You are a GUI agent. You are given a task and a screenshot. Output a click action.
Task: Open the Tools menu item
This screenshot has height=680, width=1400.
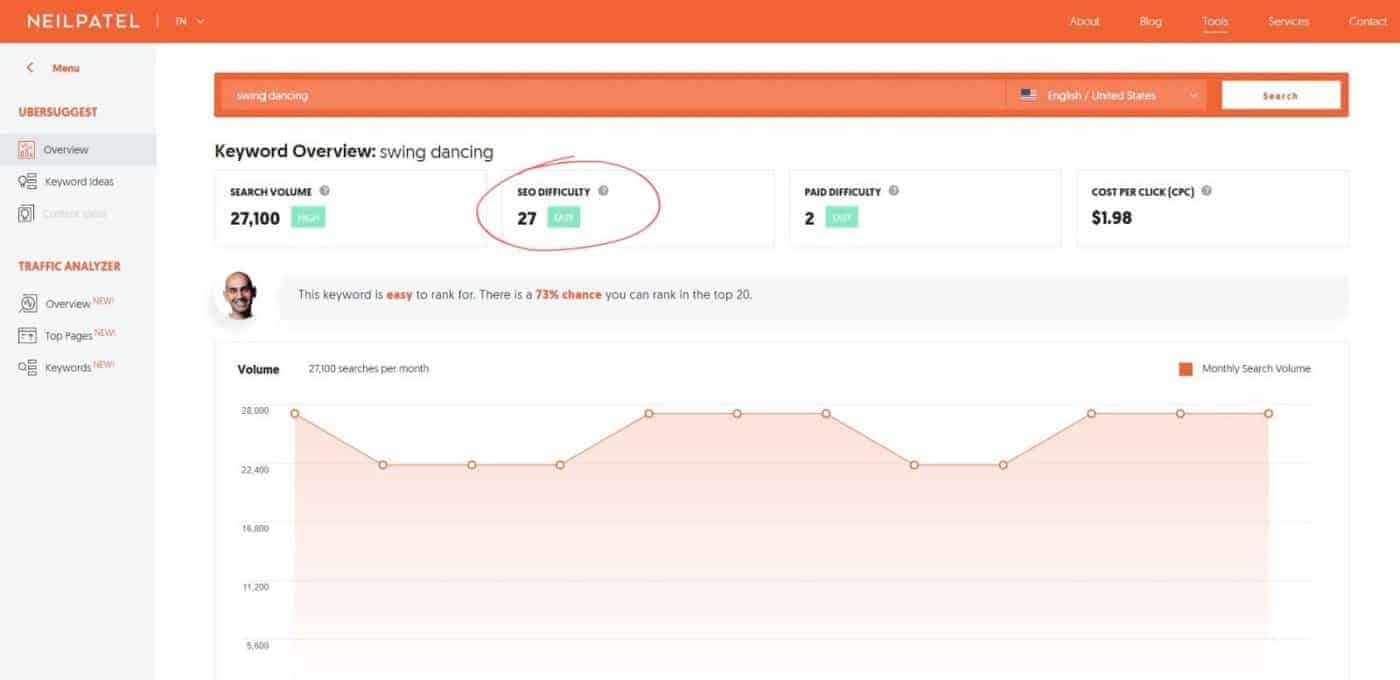pyautogui.click(x=1214, y=21)
